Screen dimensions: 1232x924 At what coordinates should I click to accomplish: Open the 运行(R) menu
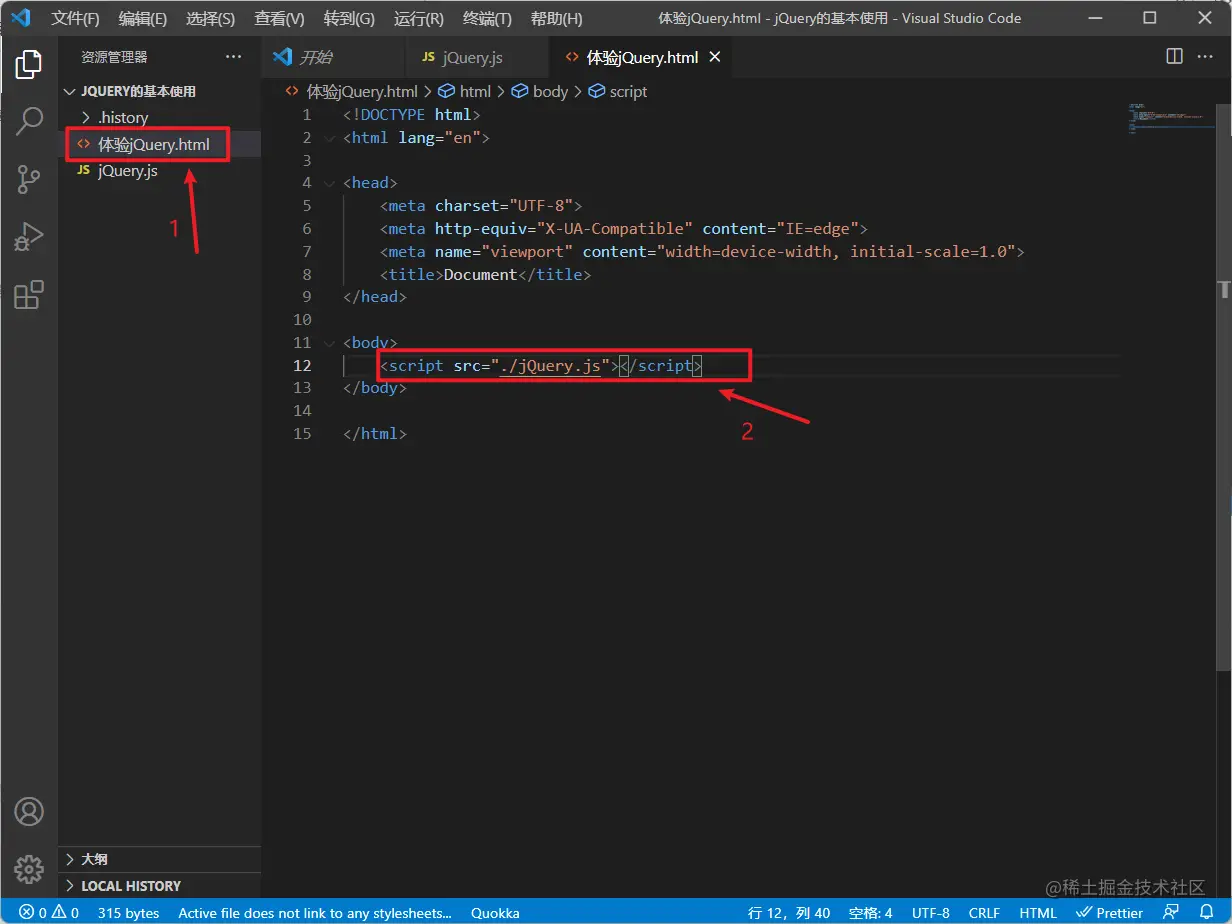419,18
